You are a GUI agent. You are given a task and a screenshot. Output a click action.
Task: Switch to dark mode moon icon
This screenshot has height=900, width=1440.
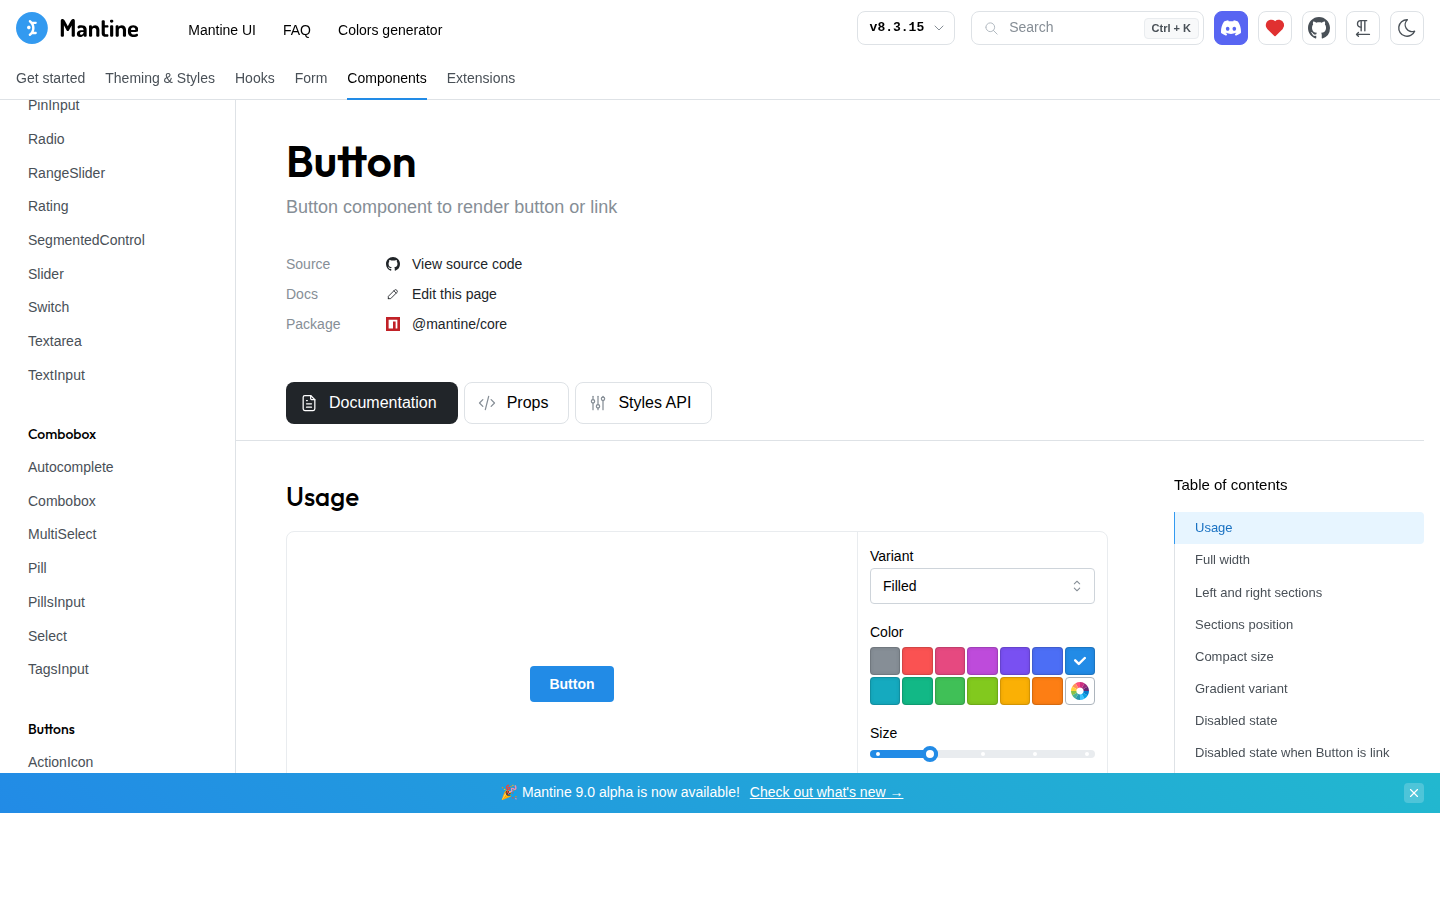1407,28
